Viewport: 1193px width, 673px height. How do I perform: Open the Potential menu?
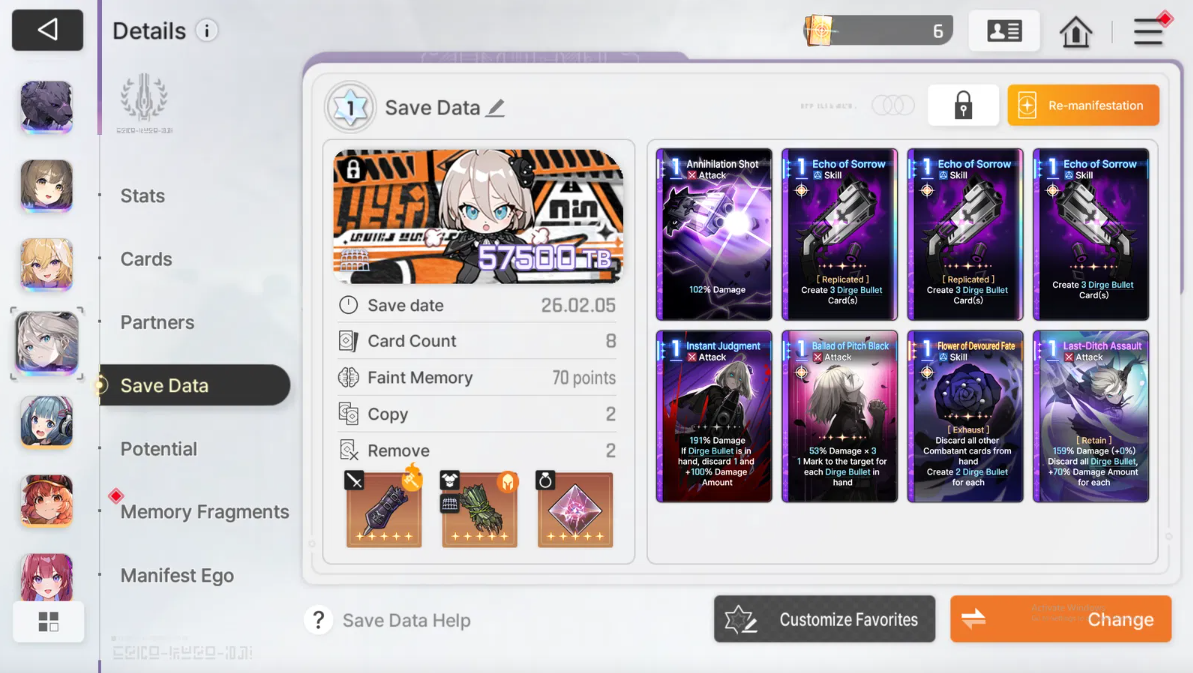click(x=158, y=449)
